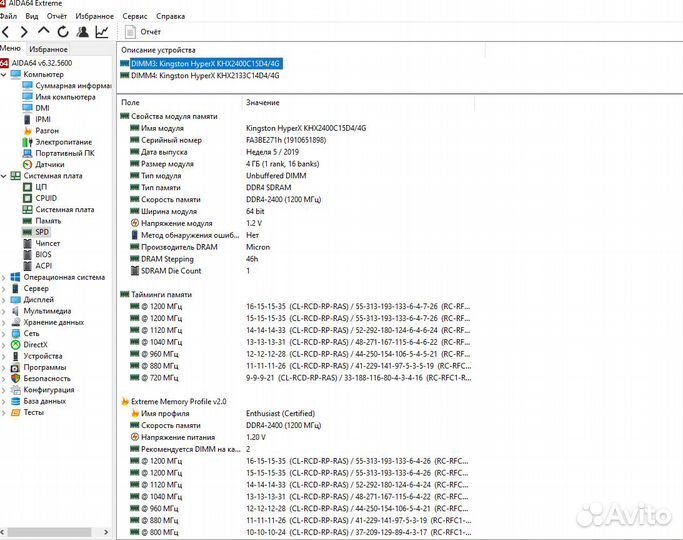This screenshot has width=683, height=540.
Task: Expand the Дисплей tree node
Action: tap(3, 300)
